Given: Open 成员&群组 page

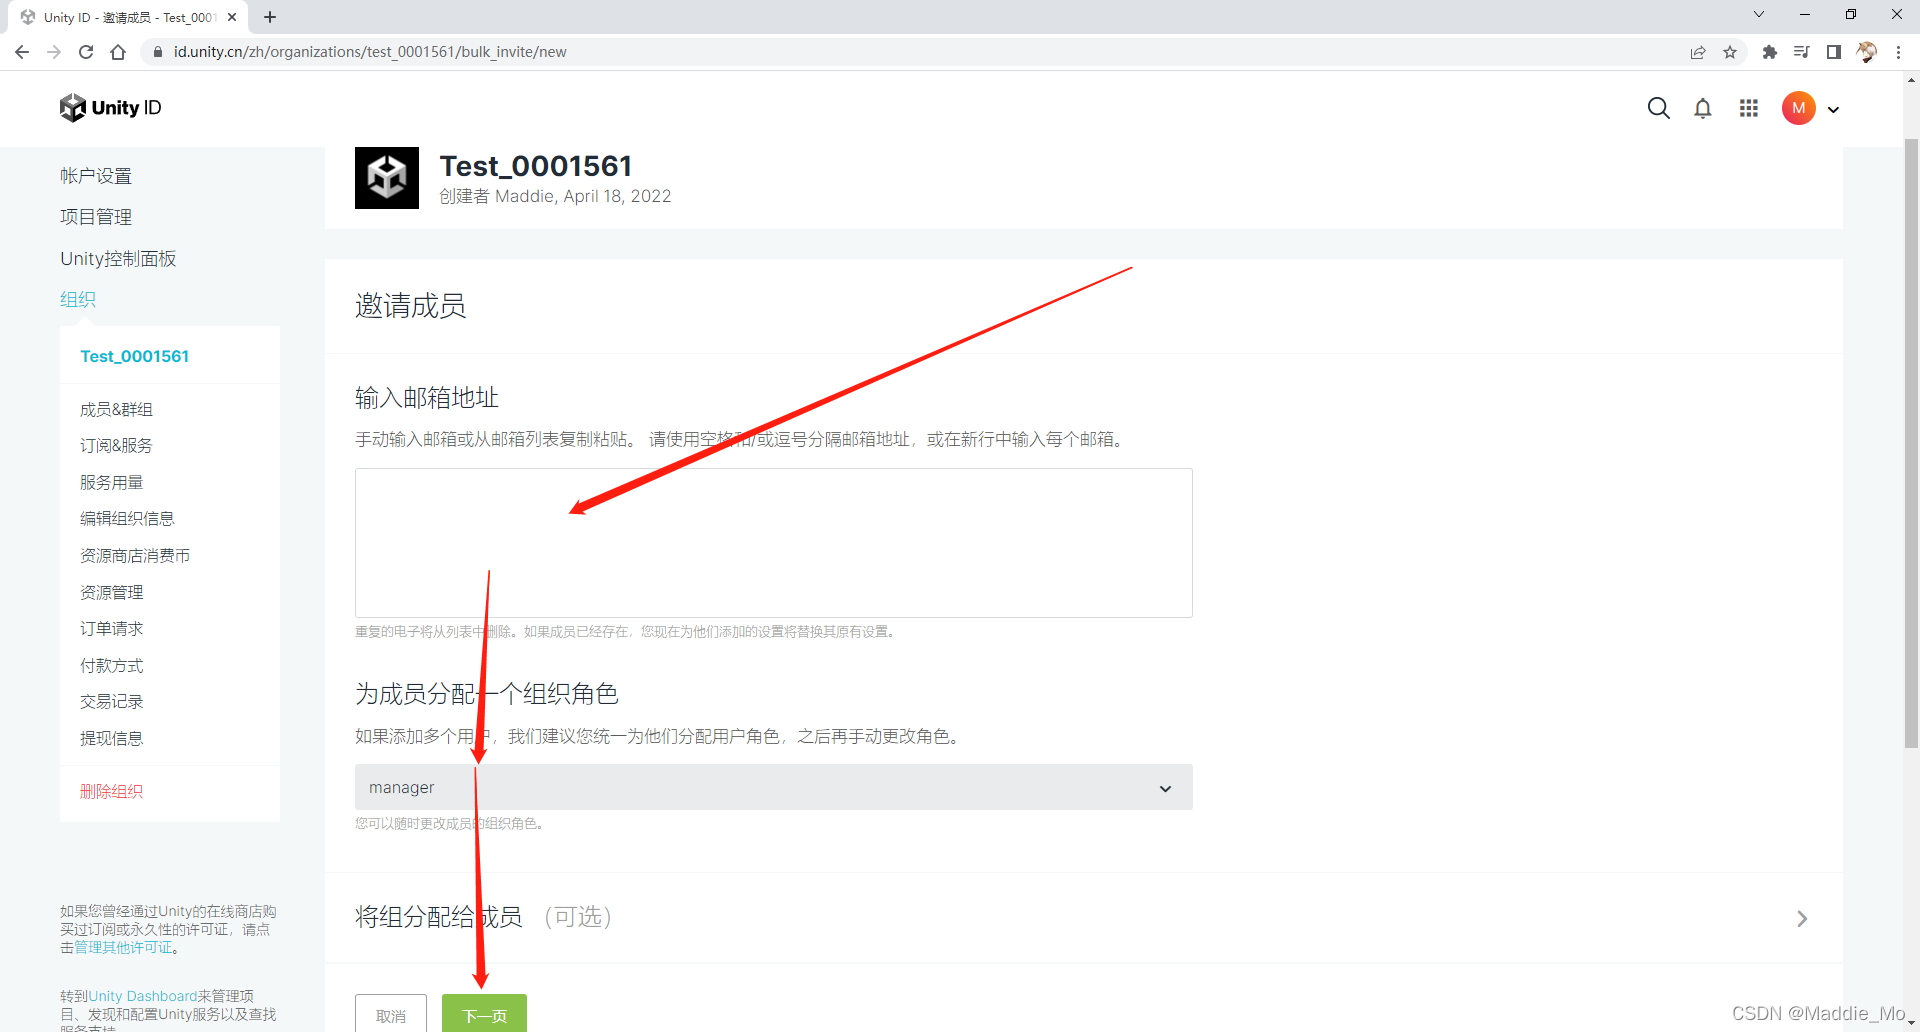Looking at the screenshot, I should pos(116,409).
